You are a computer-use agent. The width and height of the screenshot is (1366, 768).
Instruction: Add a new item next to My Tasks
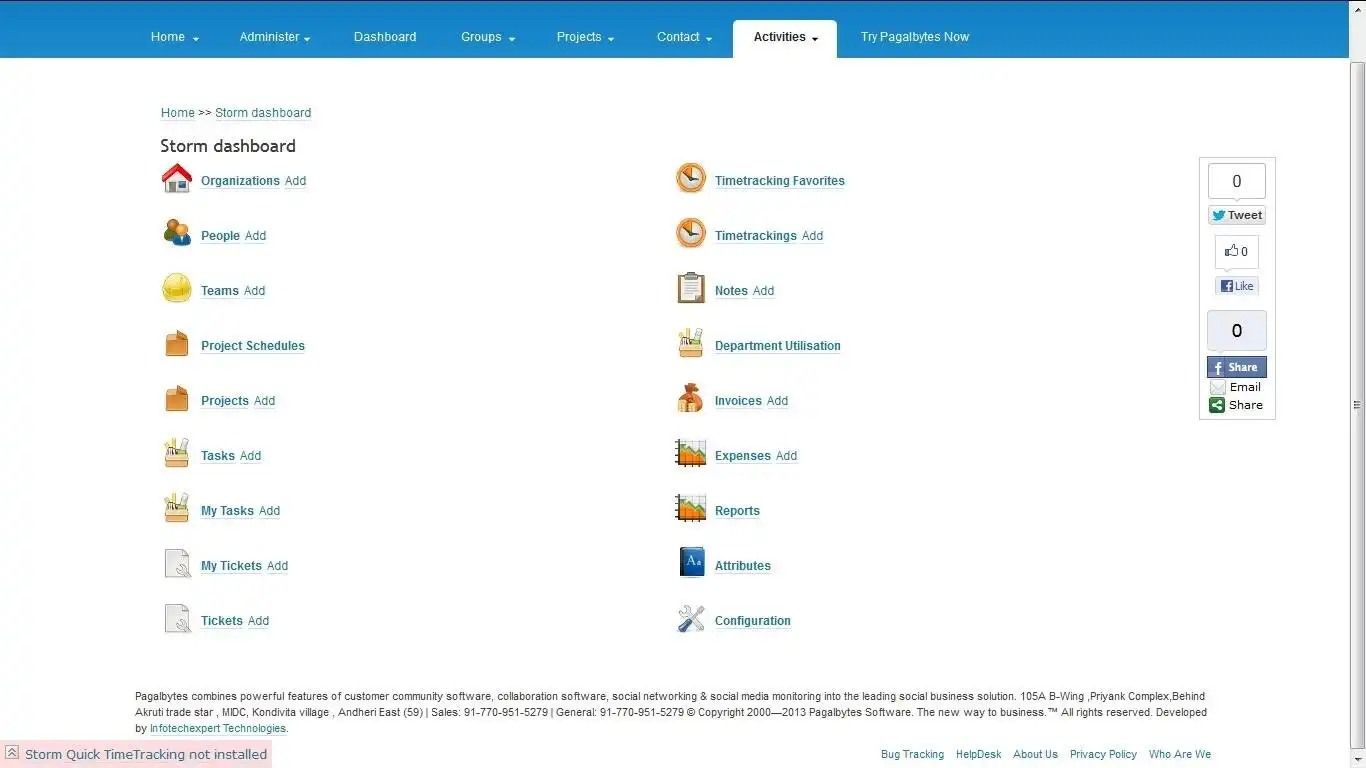pyautogui.click(x=269, y=511)
